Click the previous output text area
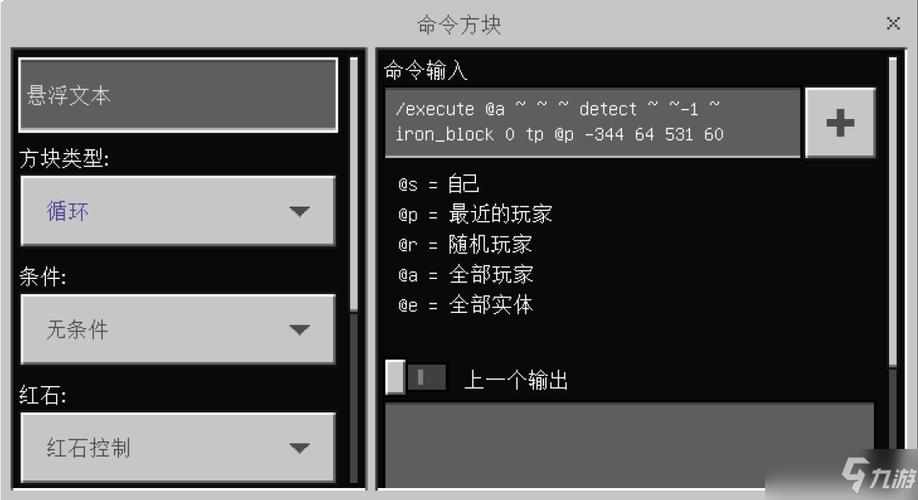This screenshot has width=918, height=500. click(x=629, y=445)
